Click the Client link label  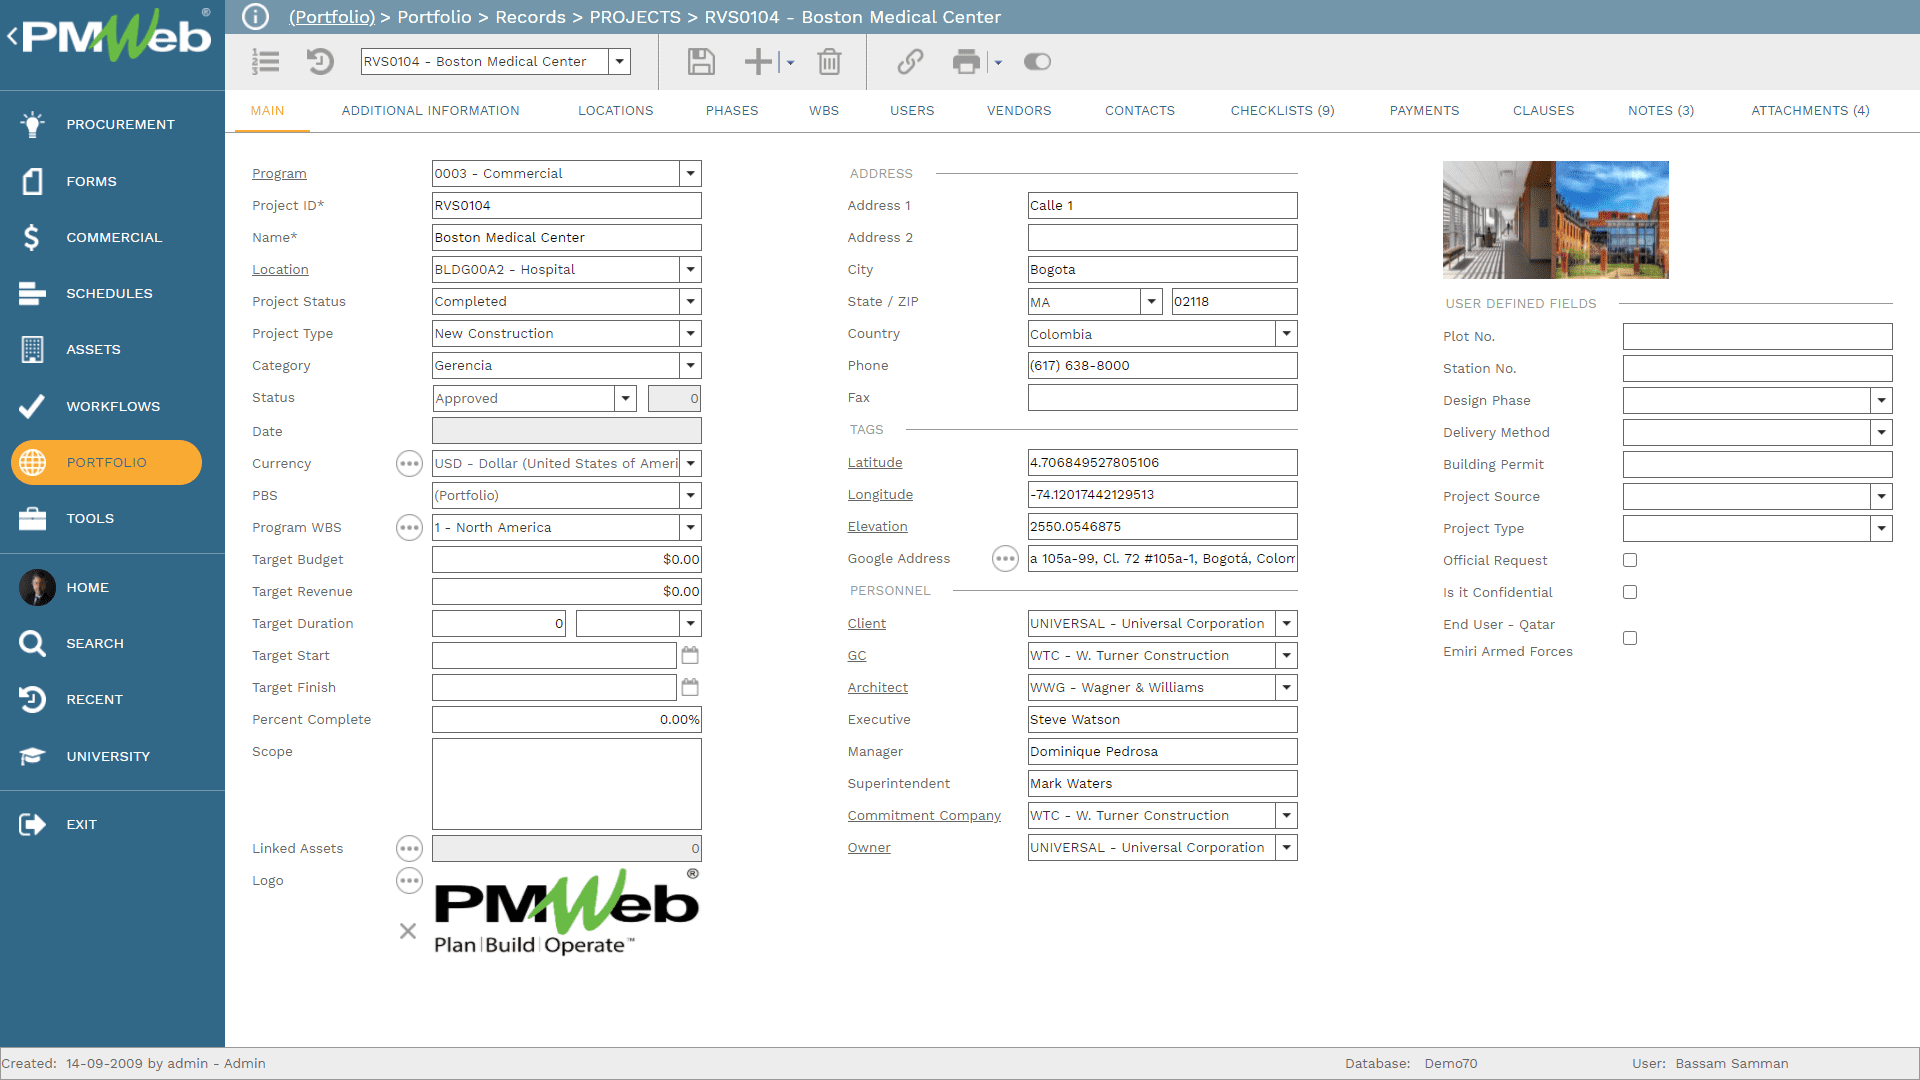[867, 623]
